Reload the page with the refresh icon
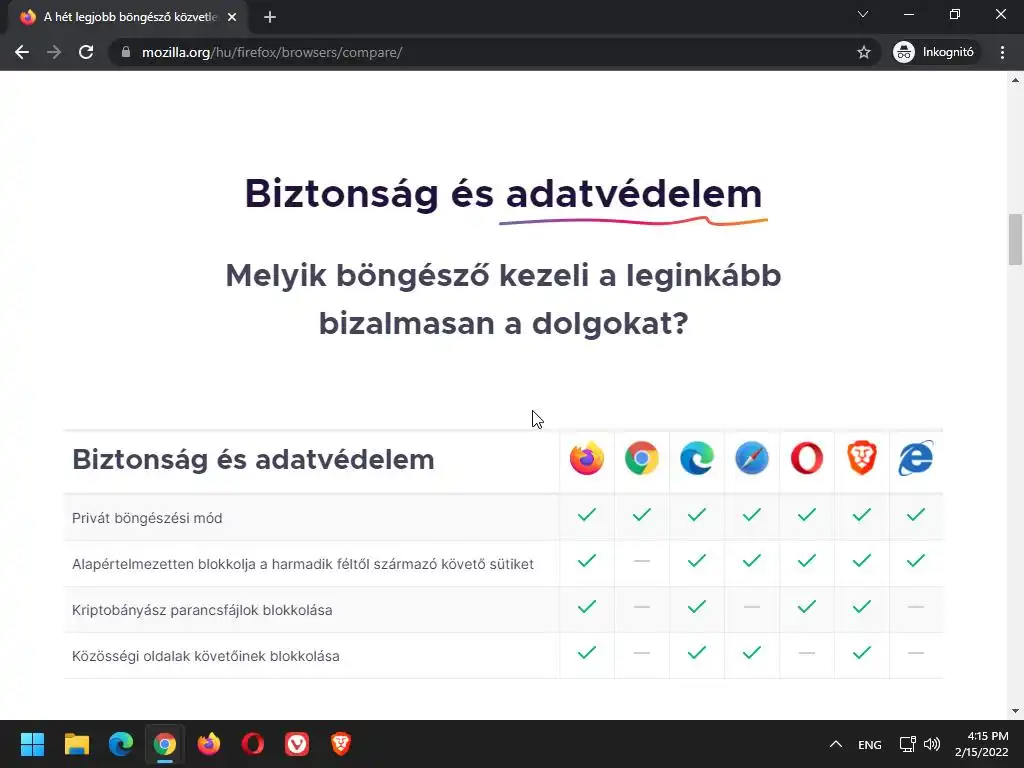 point(86,52)
